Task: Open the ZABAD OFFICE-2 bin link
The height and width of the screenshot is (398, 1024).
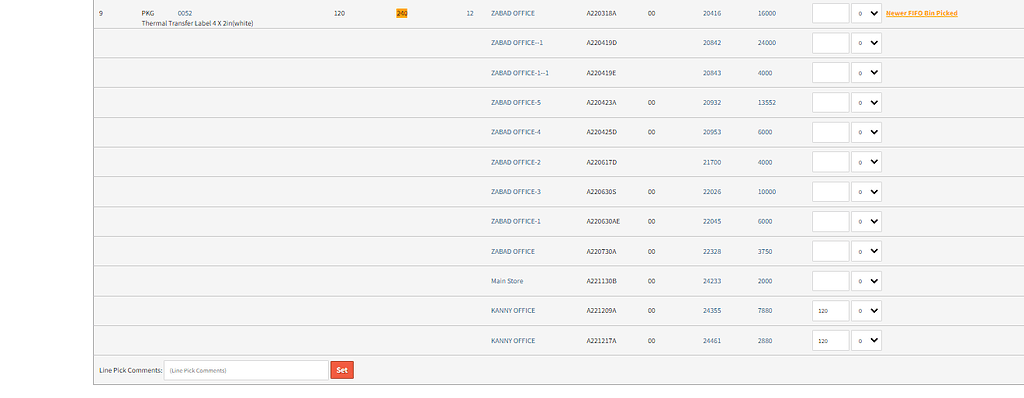Action: pos(516,162)
